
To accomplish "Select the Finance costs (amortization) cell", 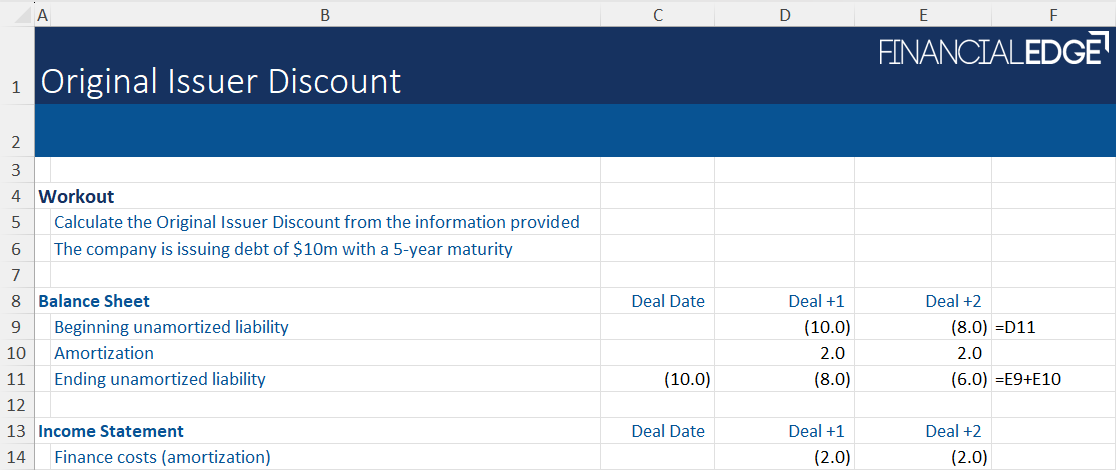I will (x=162, y=457).
